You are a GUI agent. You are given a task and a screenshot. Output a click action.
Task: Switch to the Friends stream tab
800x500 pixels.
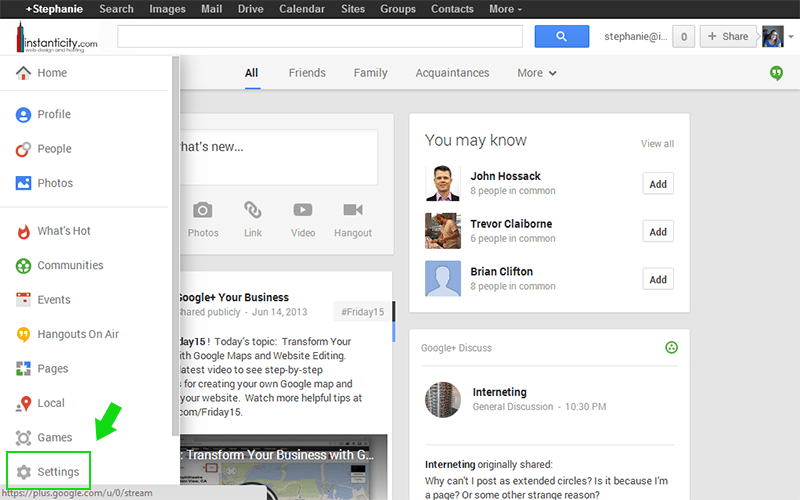[307, 73]
